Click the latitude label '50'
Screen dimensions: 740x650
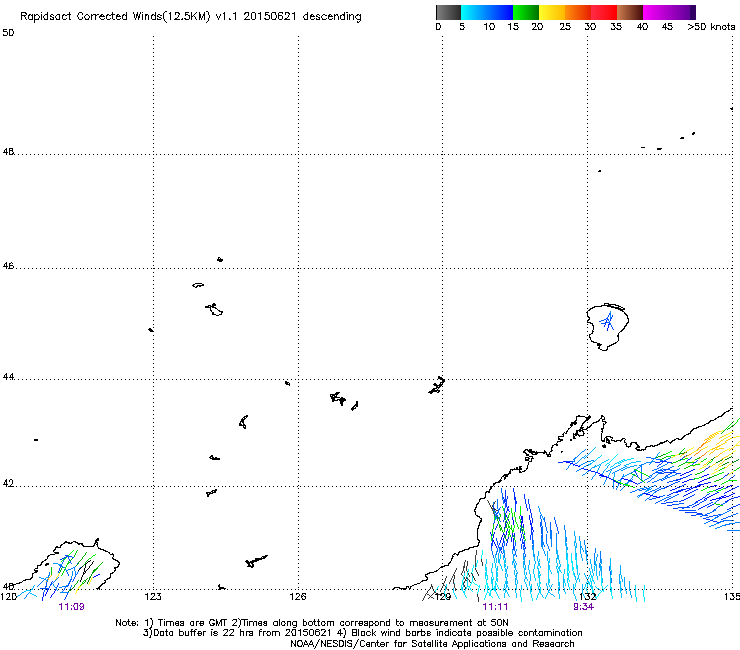pyautogui.click(x=8, y=33)
